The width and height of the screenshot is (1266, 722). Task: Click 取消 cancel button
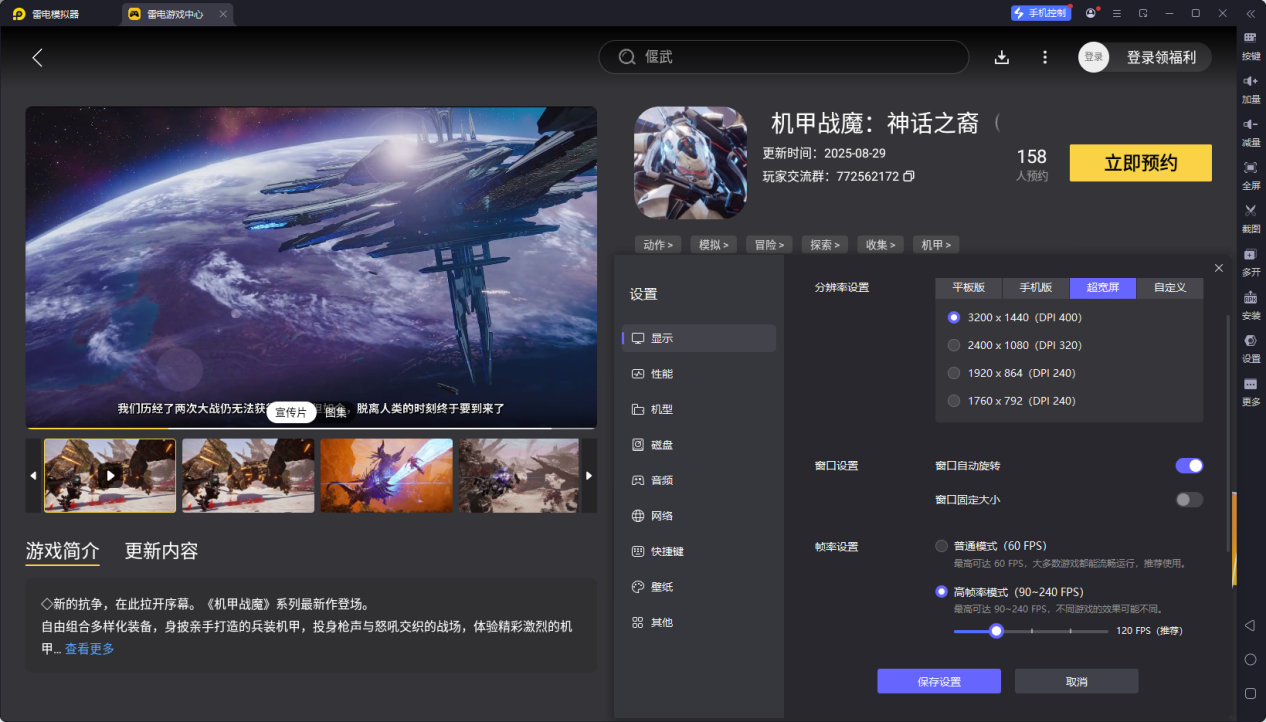(1076, 681)
